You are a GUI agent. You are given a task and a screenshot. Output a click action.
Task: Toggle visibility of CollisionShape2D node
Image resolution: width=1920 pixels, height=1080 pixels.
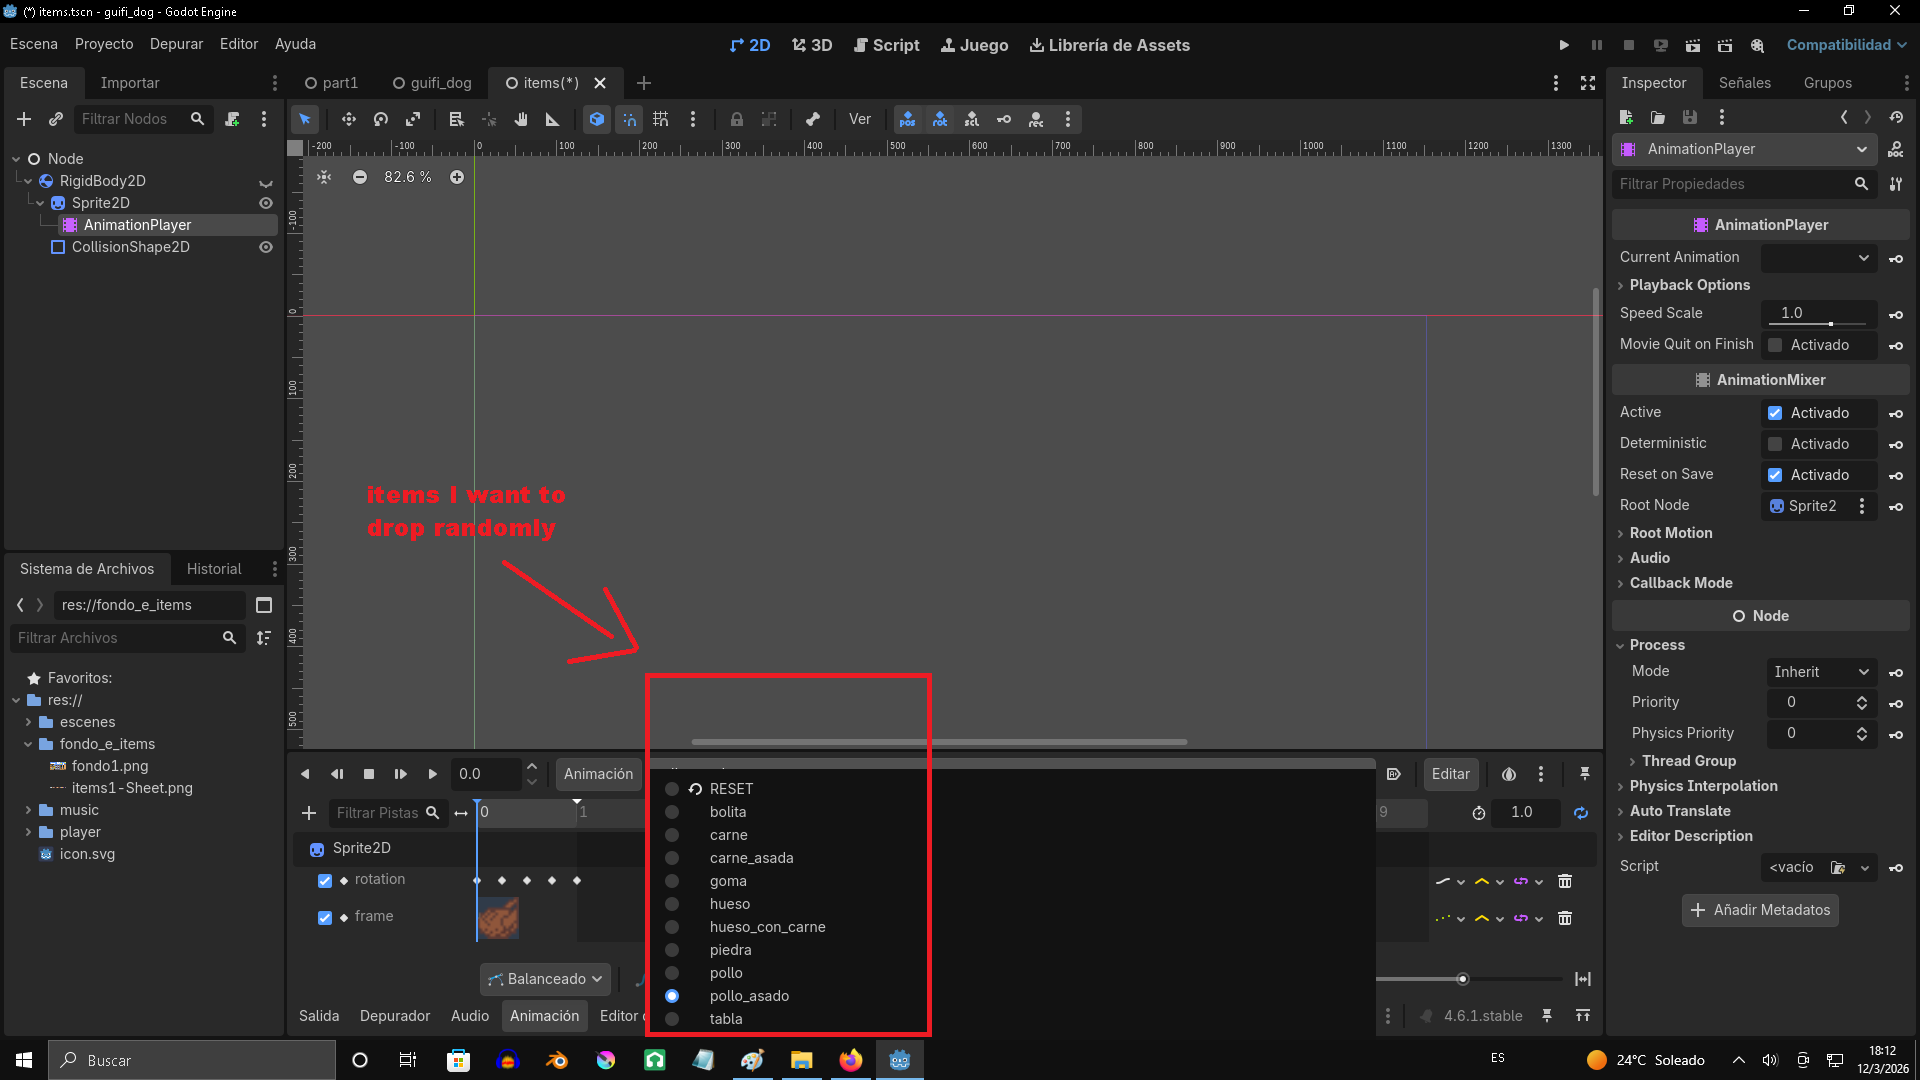[x=266, y=247]
